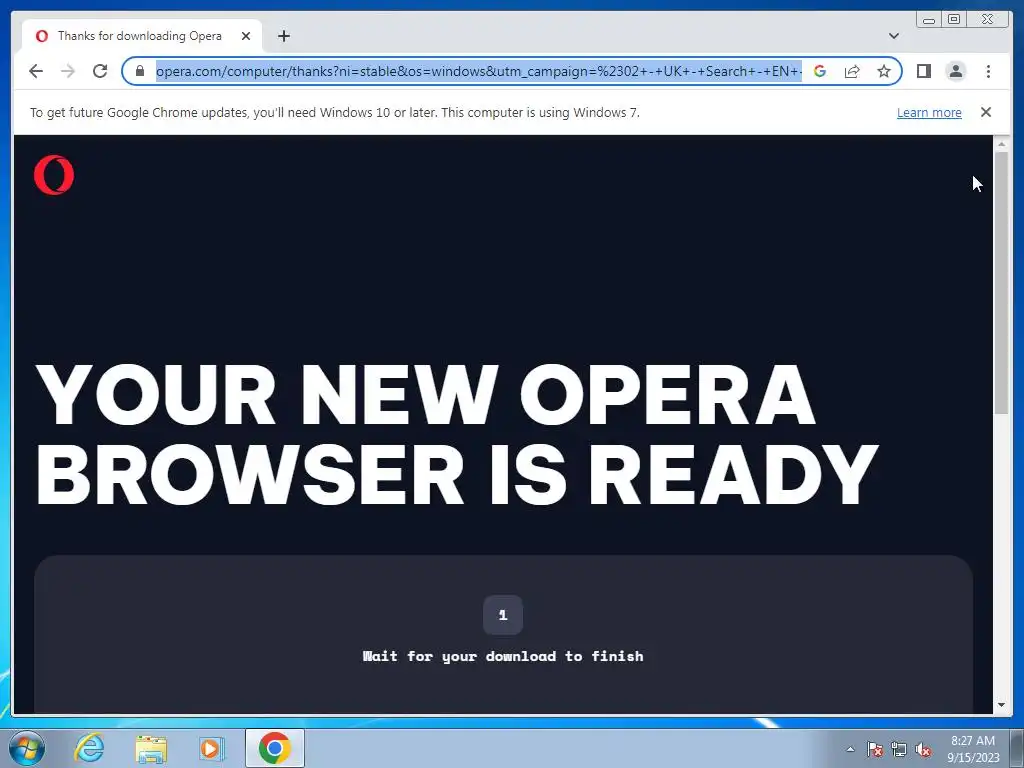This screenshot has height=768, width=1024.
Task: Click the red Opera logo
Action: 54,175
